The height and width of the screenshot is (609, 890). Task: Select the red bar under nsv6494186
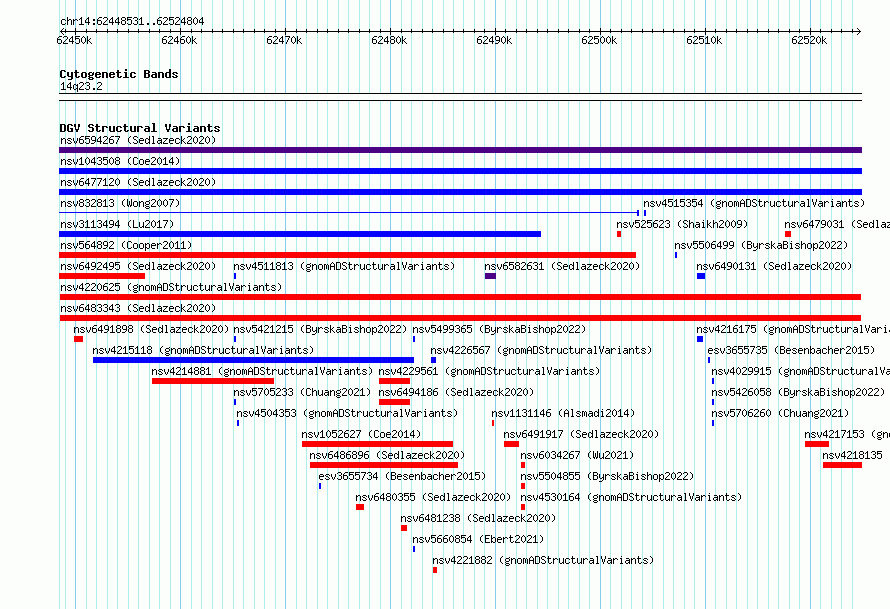point(394,402)
